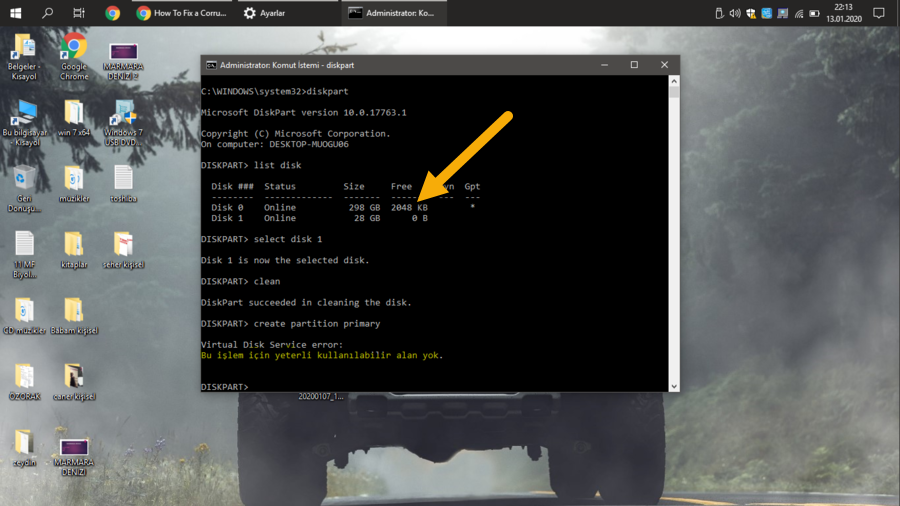Image resolution: width=900 pixels, height=506 pixels.
Task: Select the Geri Dönüşüm recycle bin icon
Action: (24, 189)
